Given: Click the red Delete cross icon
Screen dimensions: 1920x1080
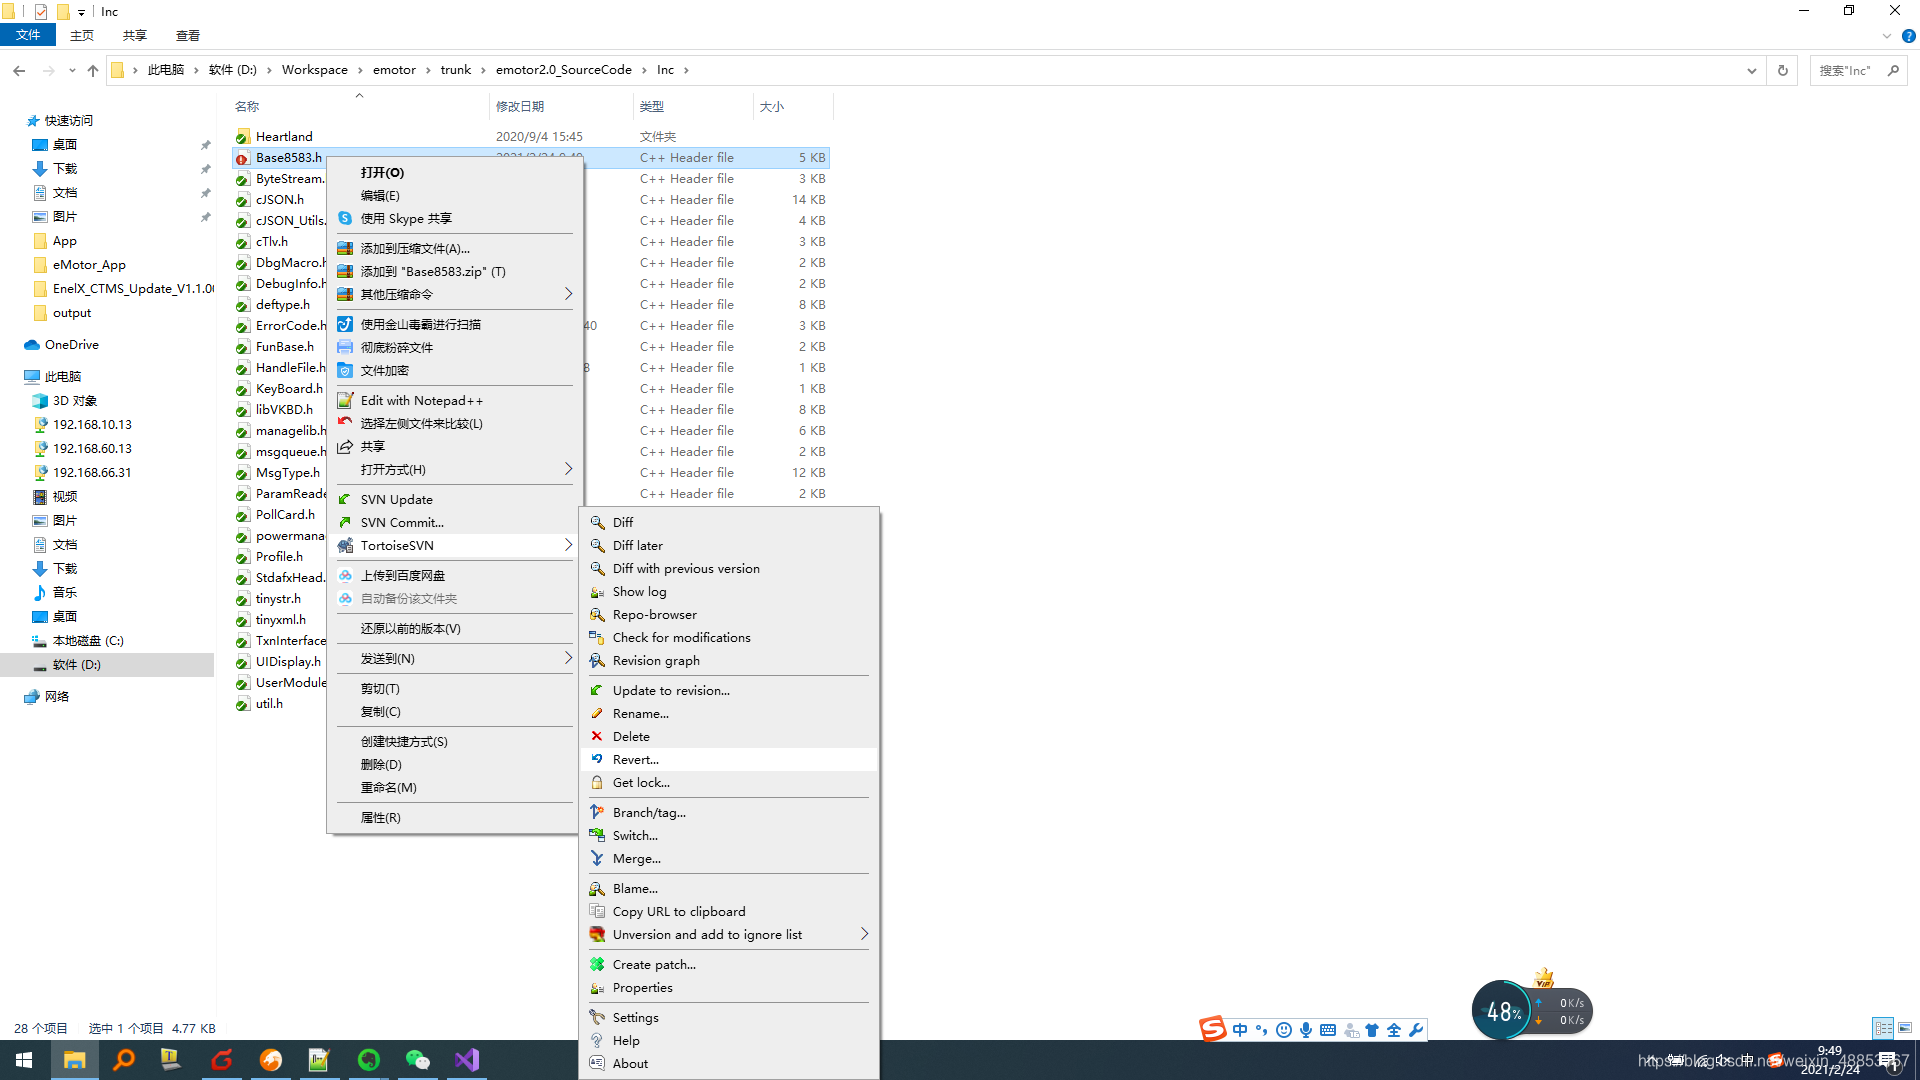Looking at the screenshot, I should tap(597, 737).
